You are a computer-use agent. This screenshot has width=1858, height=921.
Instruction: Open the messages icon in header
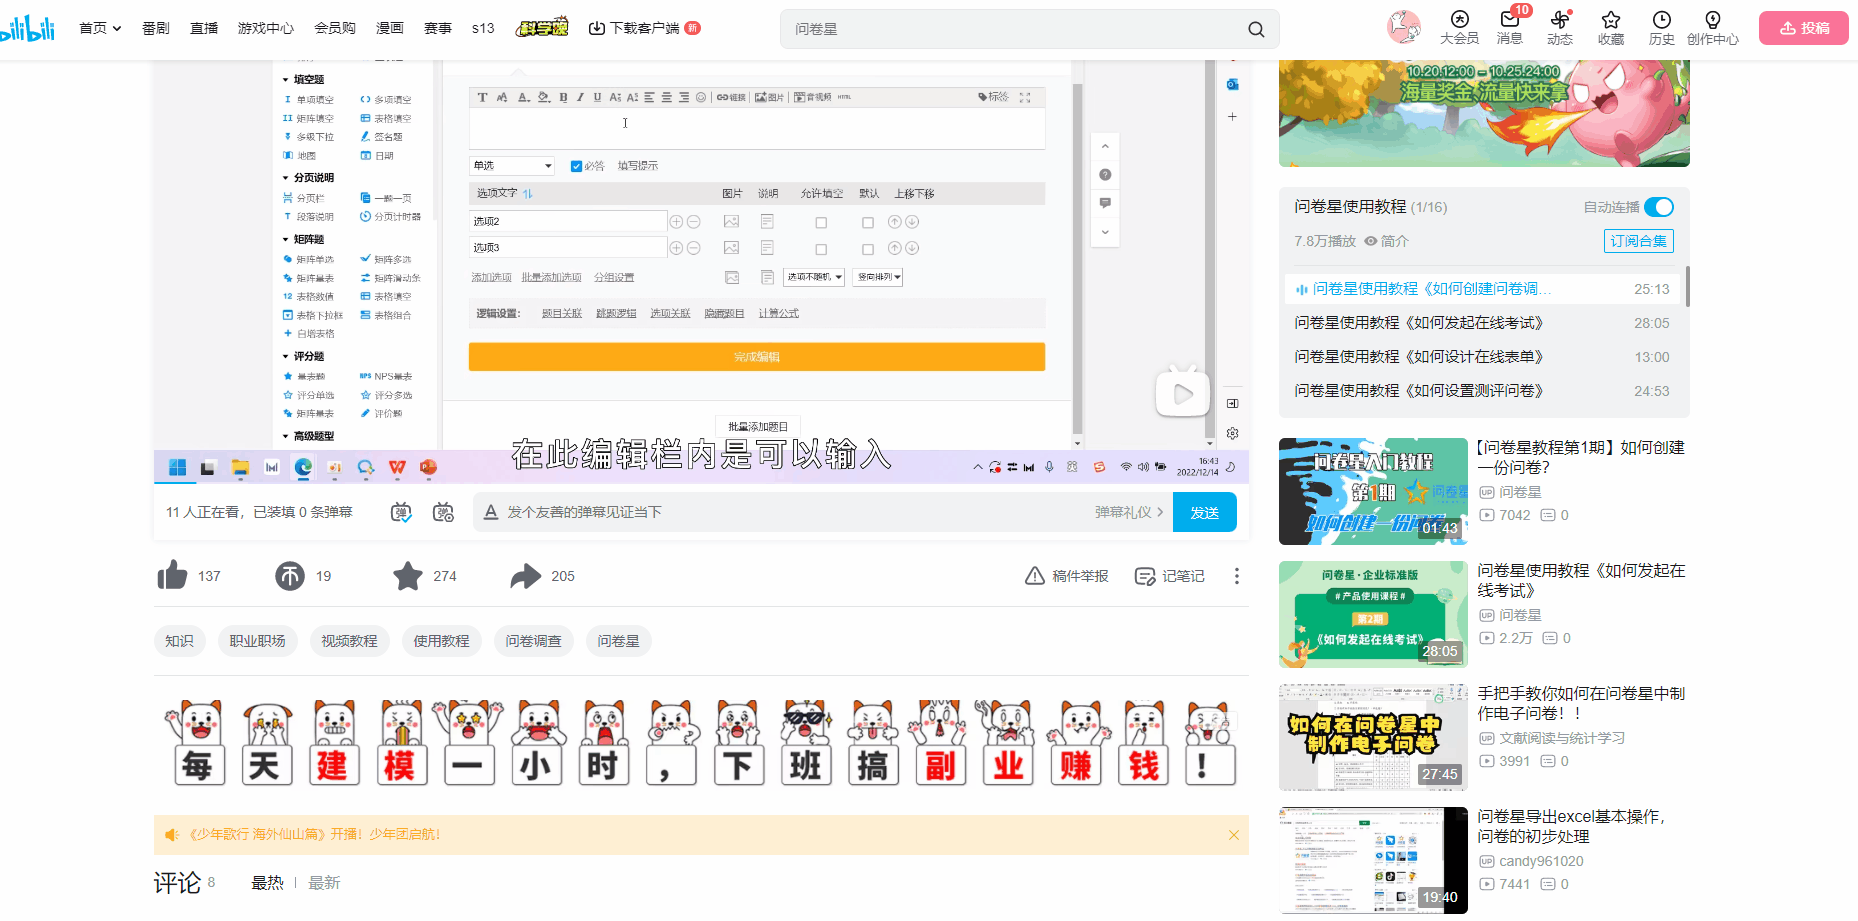coord(1510,19)
